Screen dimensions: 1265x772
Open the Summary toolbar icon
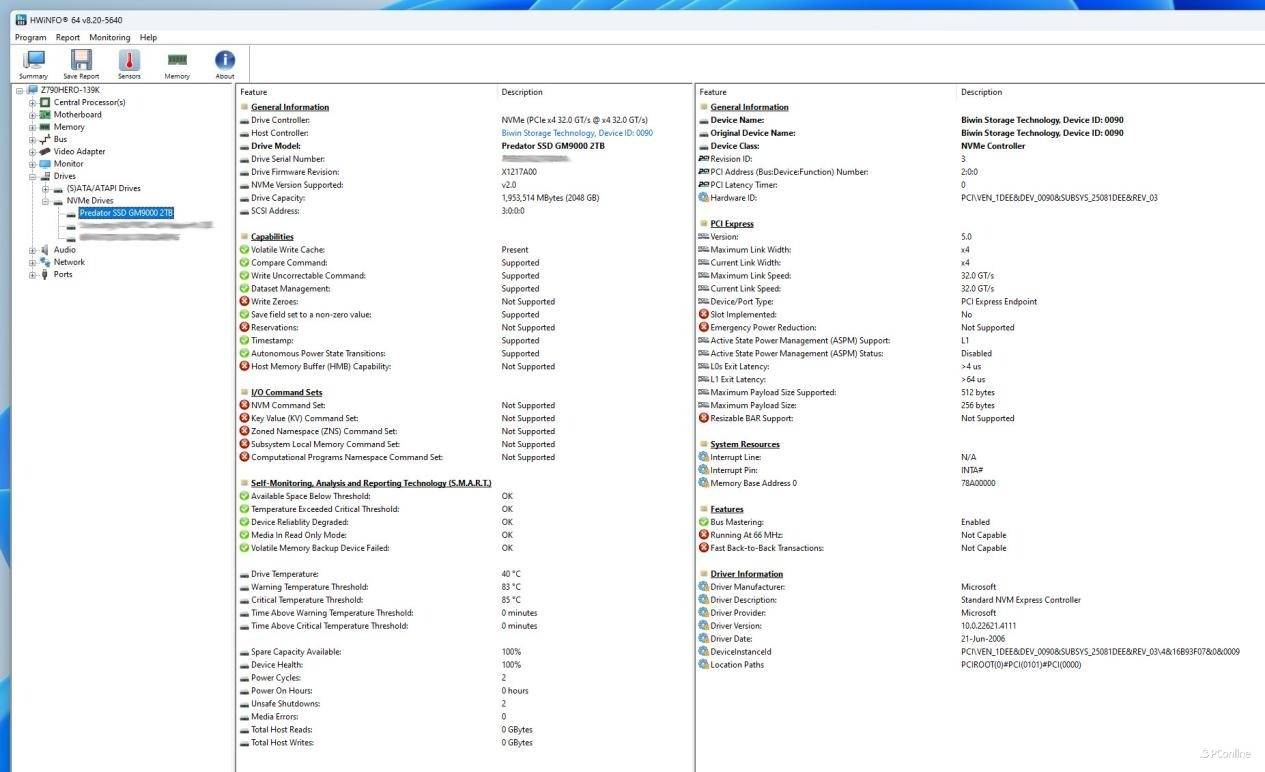coord(33,62)
